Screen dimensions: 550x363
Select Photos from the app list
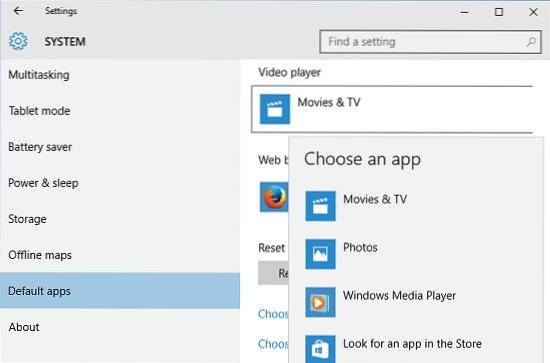coord(416,254)
